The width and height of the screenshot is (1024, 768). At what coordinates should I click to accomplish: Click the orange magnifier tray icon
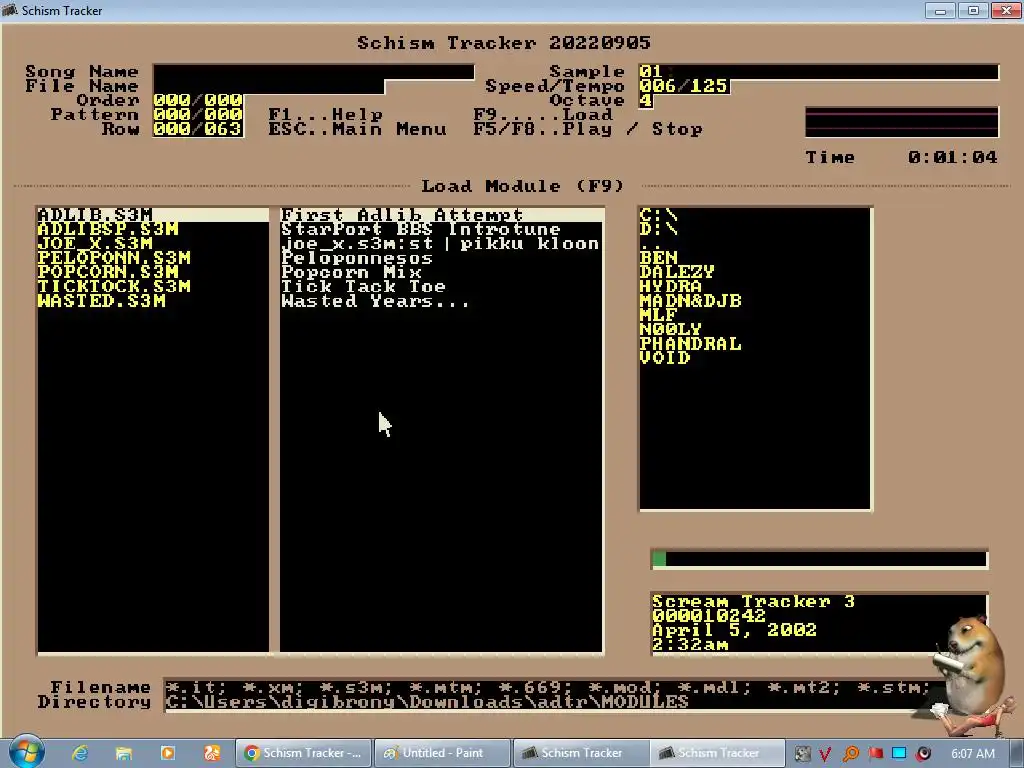point(851,754)
